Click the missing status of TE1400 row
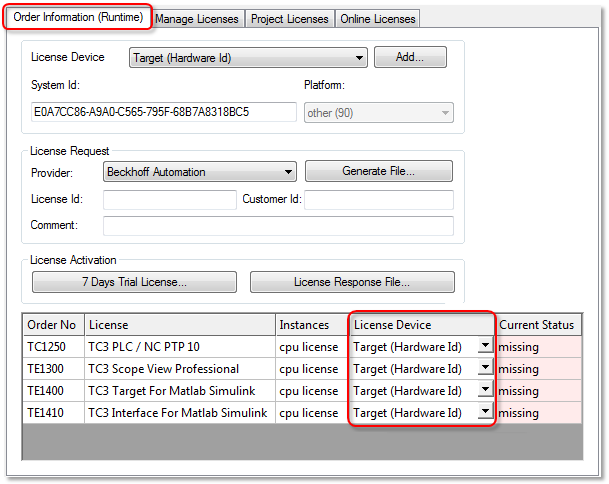 click(539, 391)
